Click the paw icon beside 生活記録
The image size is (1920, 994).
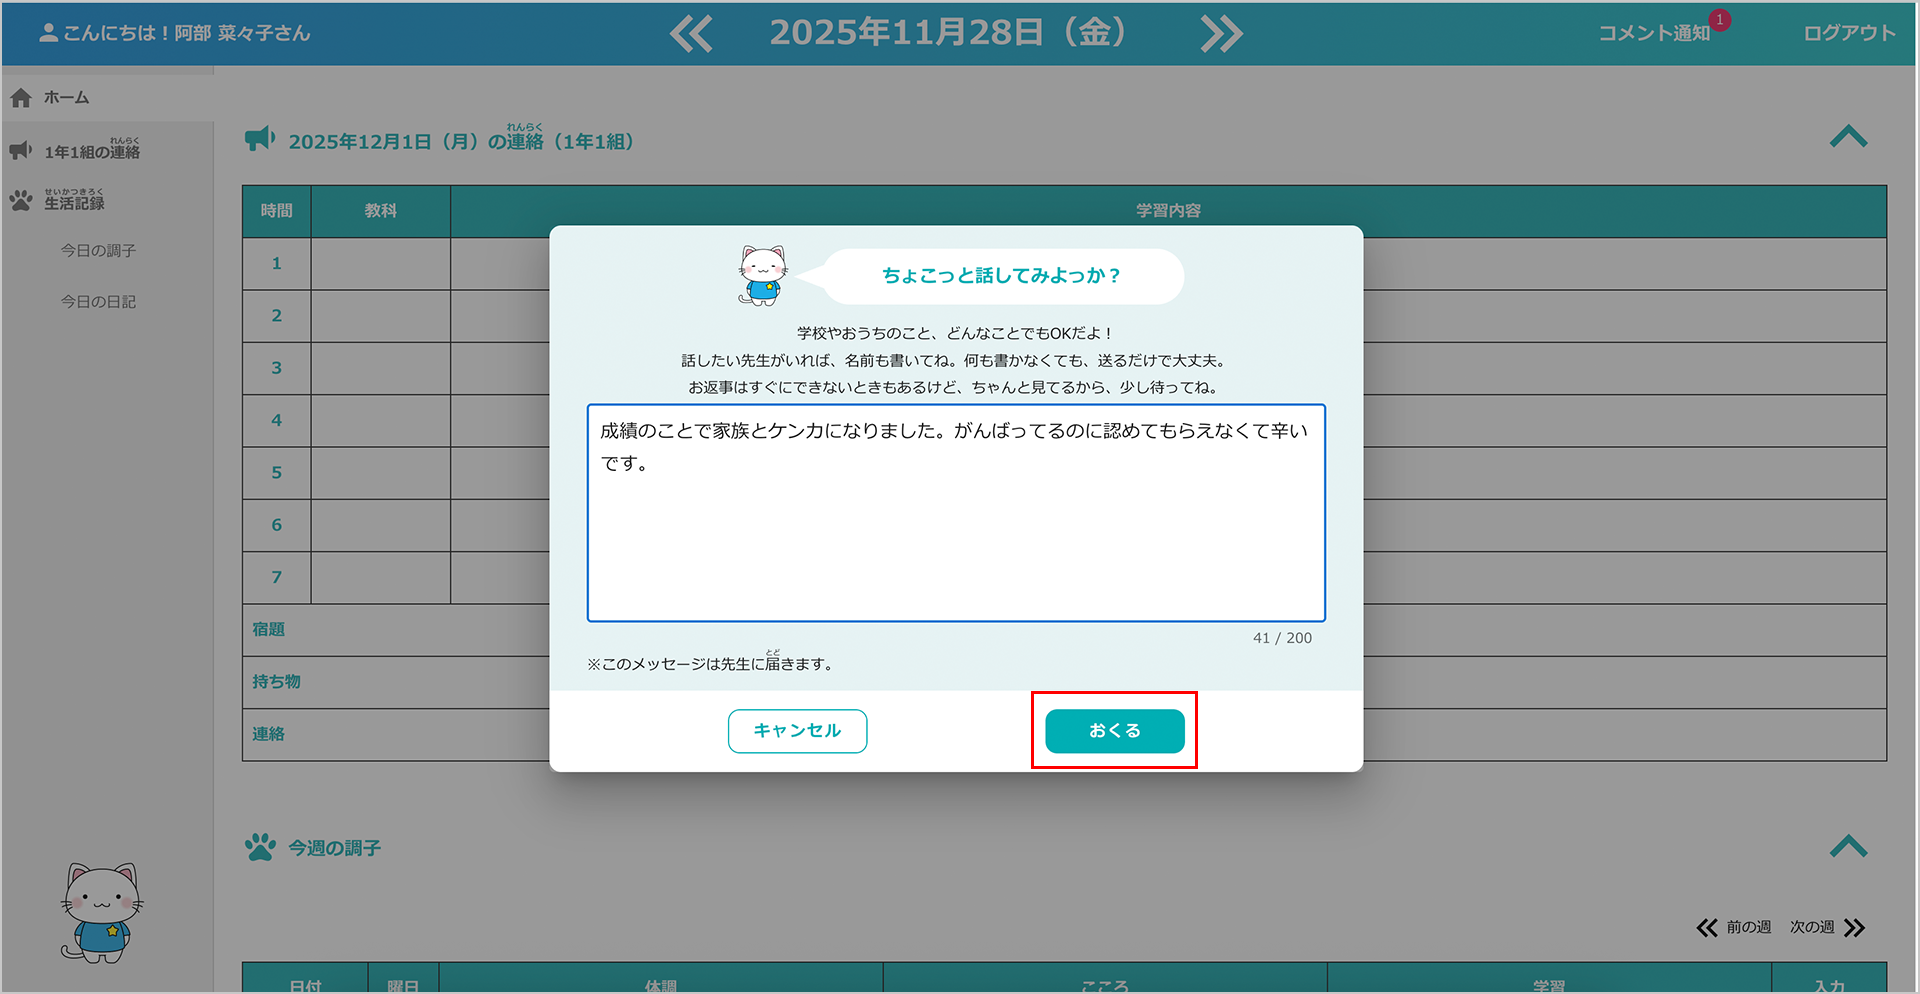pyautogui.click(x=21, y=201)
